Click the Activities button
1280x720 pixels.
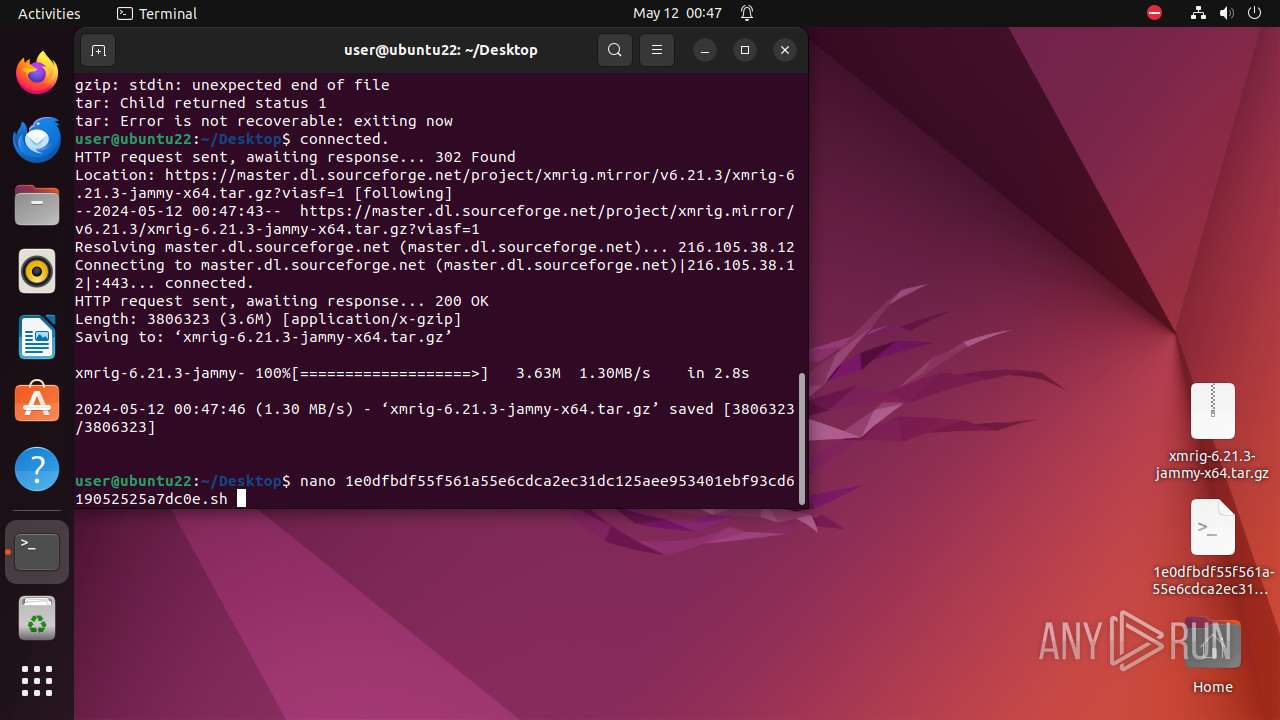point(49,13)
